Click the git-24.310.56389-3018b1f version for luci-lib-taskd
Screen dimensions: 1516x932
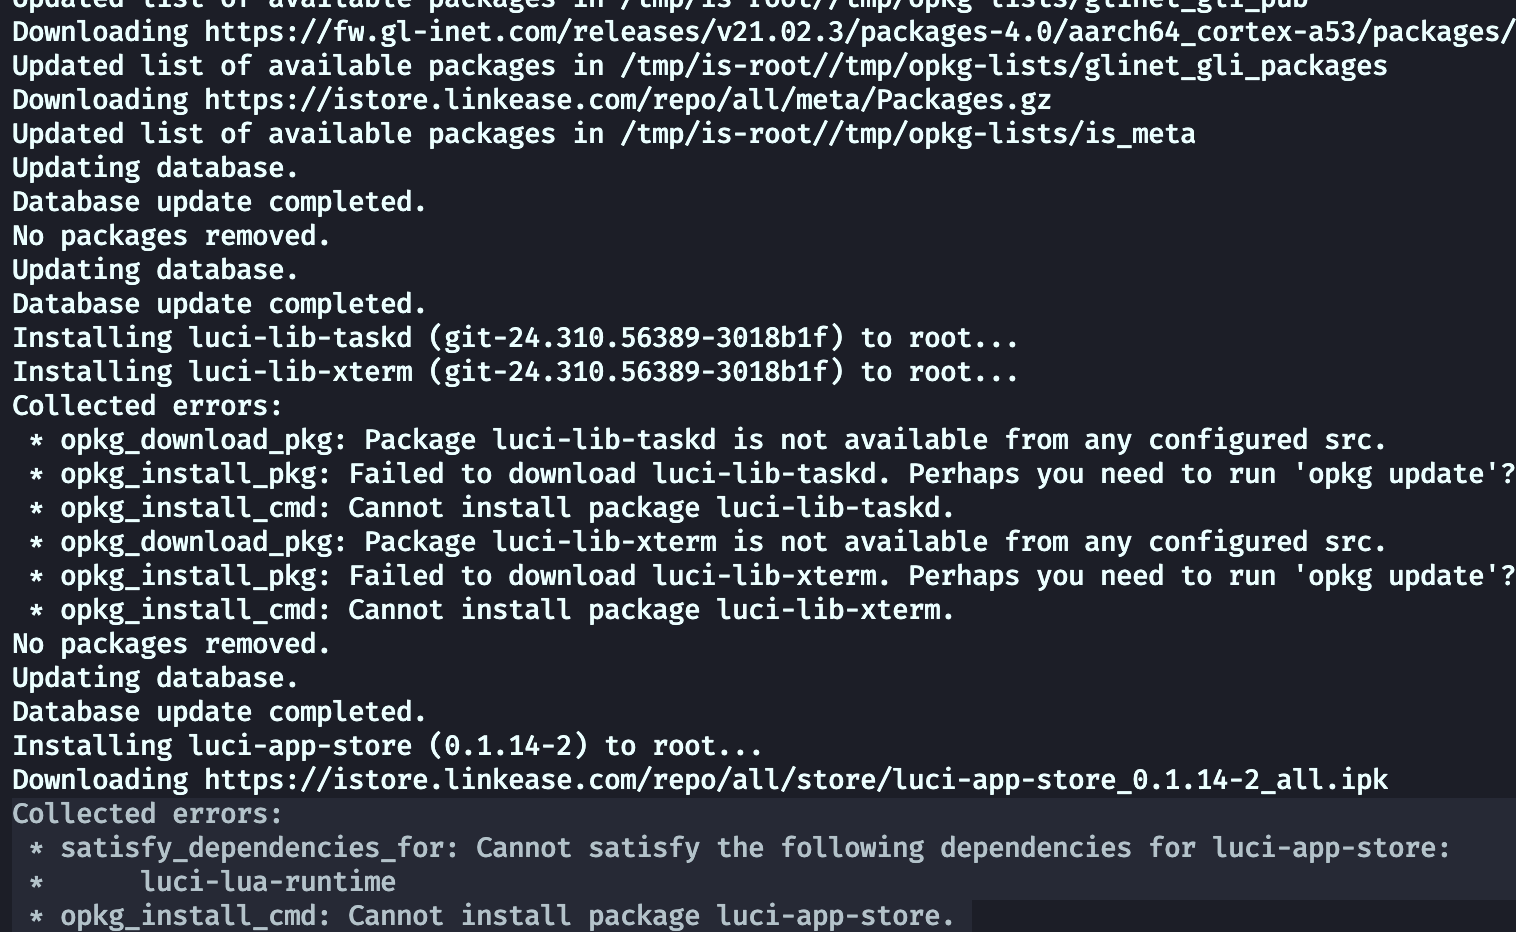click(636, 338)
